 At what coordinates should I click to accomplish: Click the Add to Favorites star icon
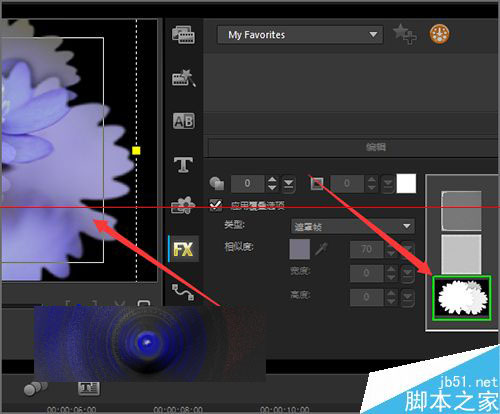point(404,34)
